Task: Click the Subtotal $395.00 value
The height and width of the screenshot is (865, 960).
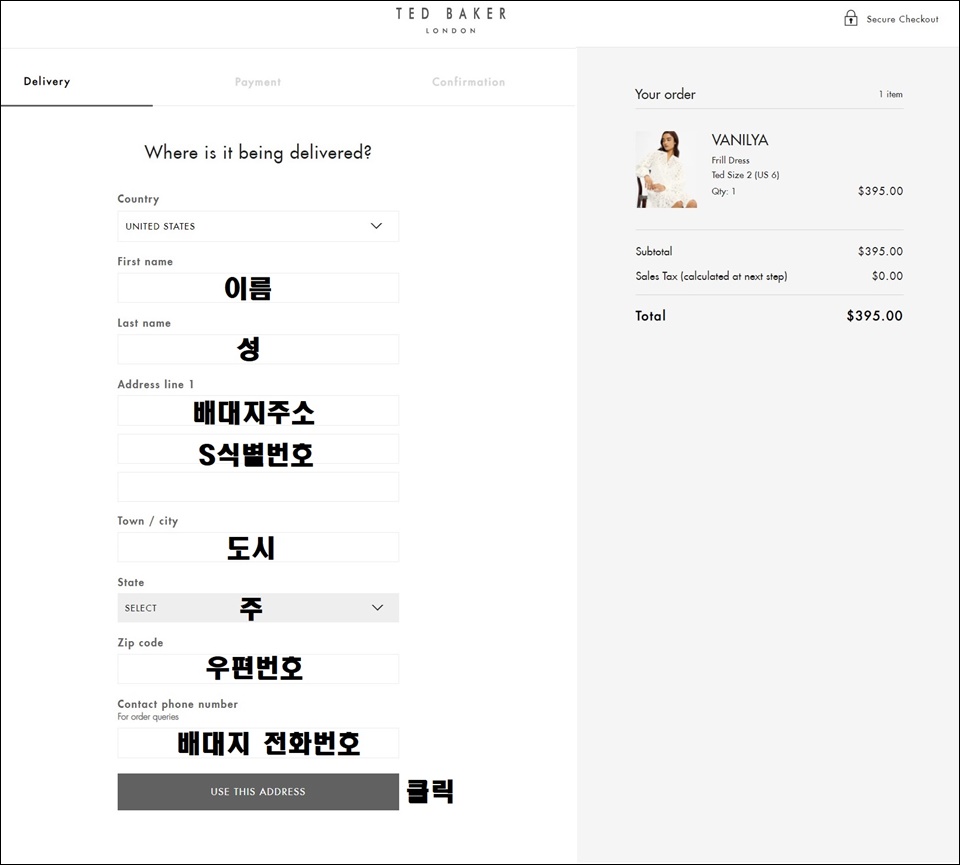Action: pos(880,251)
